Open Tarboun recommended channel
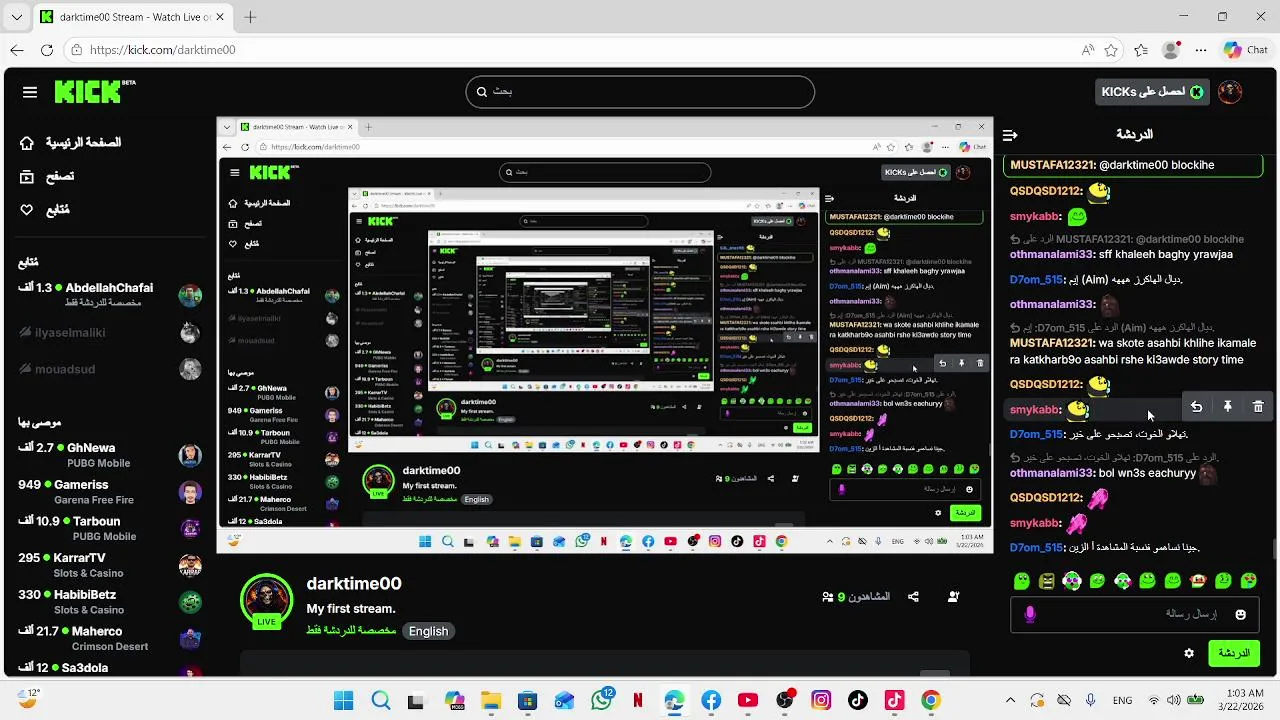Image resolution: width=1280 pixels, height=720 pixels. pyautogui.click(x=110, y=528)
